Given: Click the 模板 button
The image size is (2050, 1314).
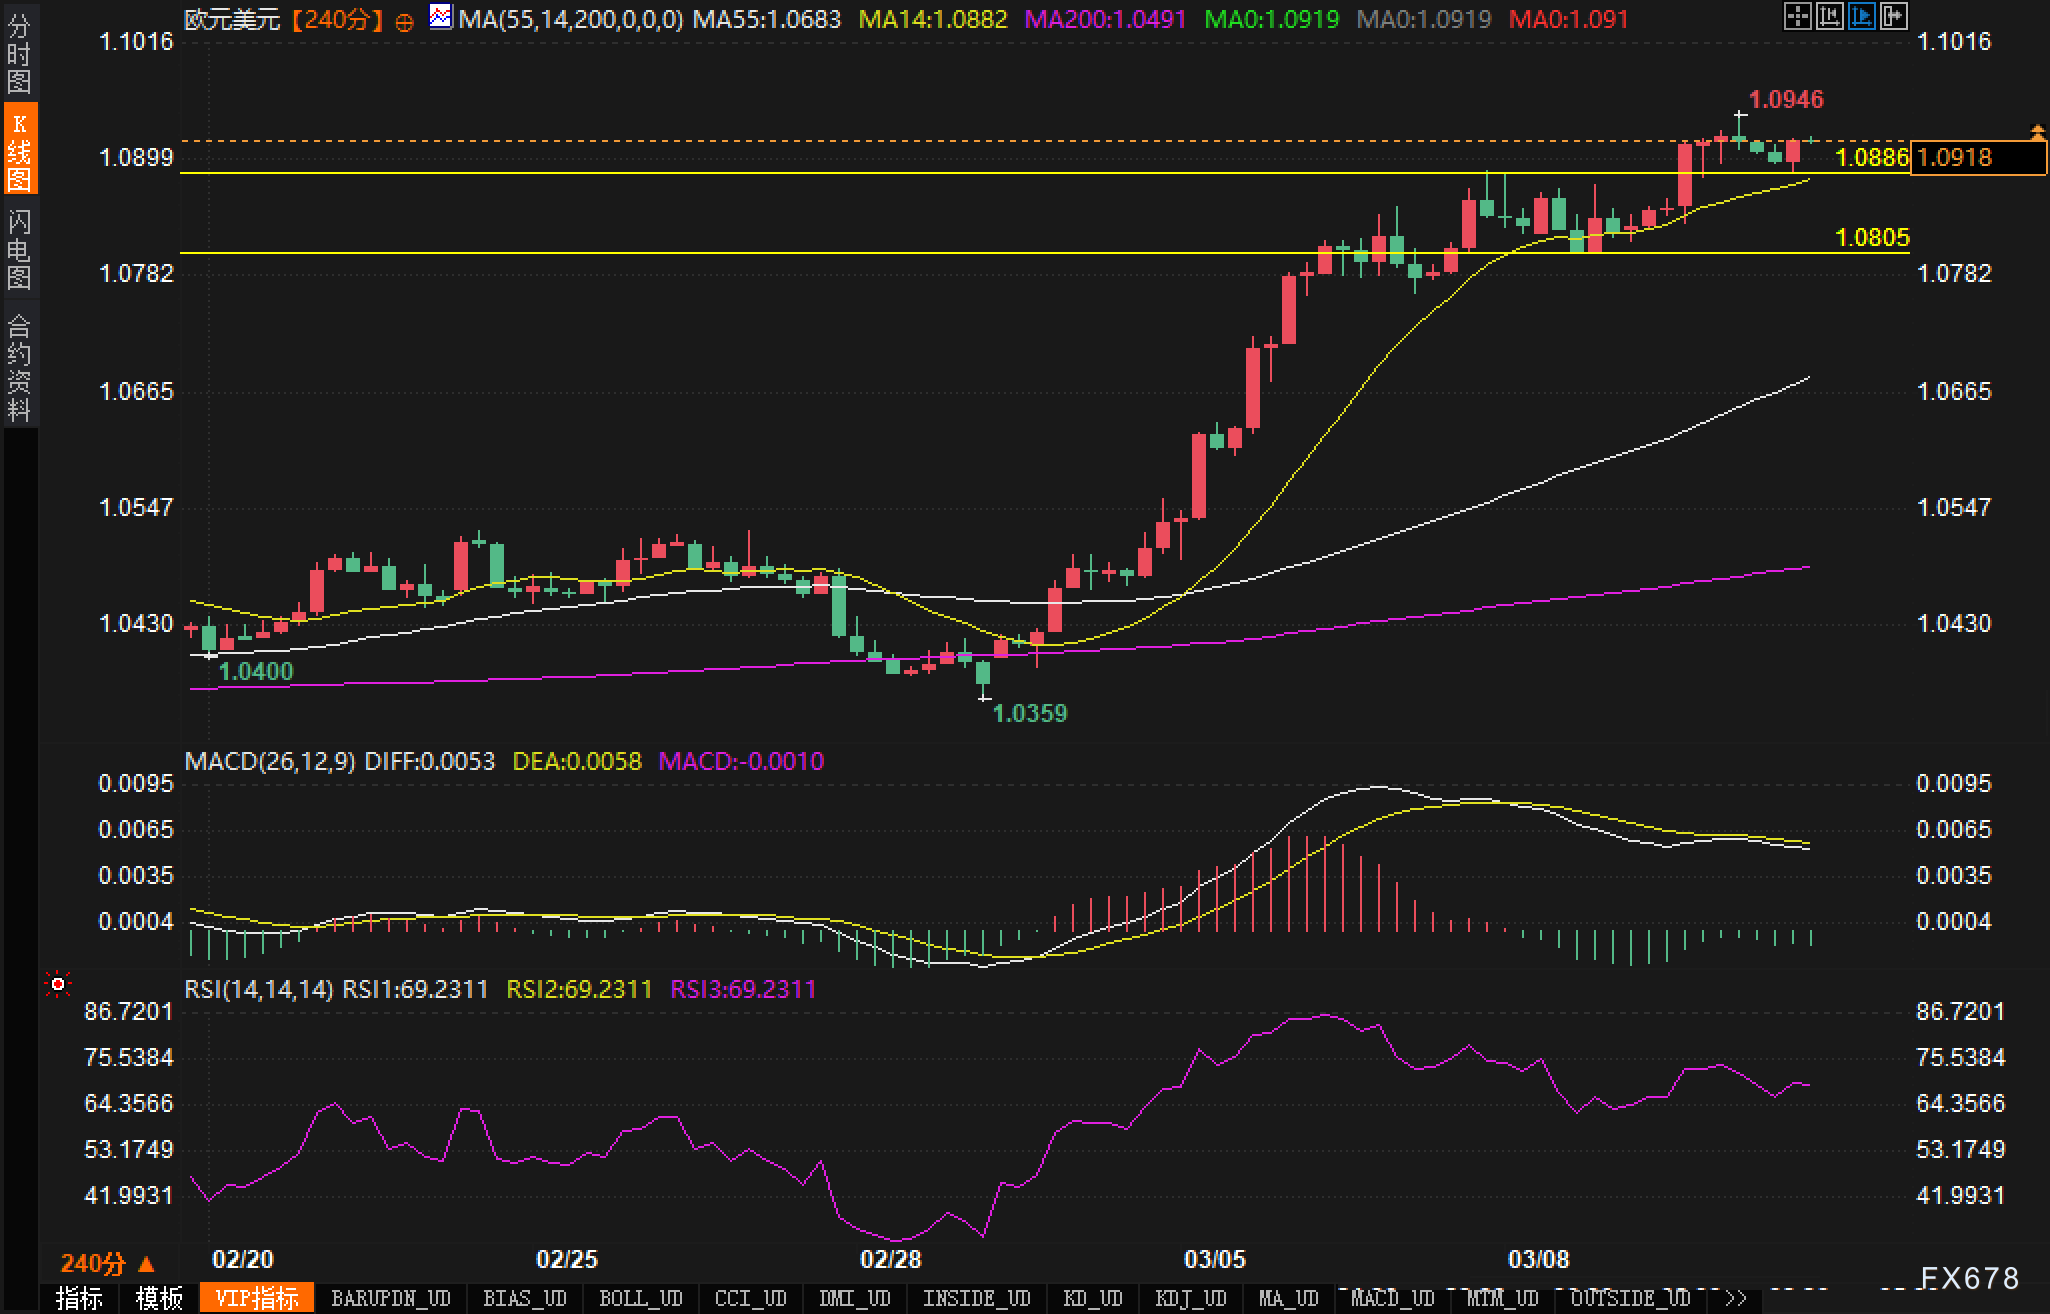Looking at the screenshot, I should (x=159, y=1298).
